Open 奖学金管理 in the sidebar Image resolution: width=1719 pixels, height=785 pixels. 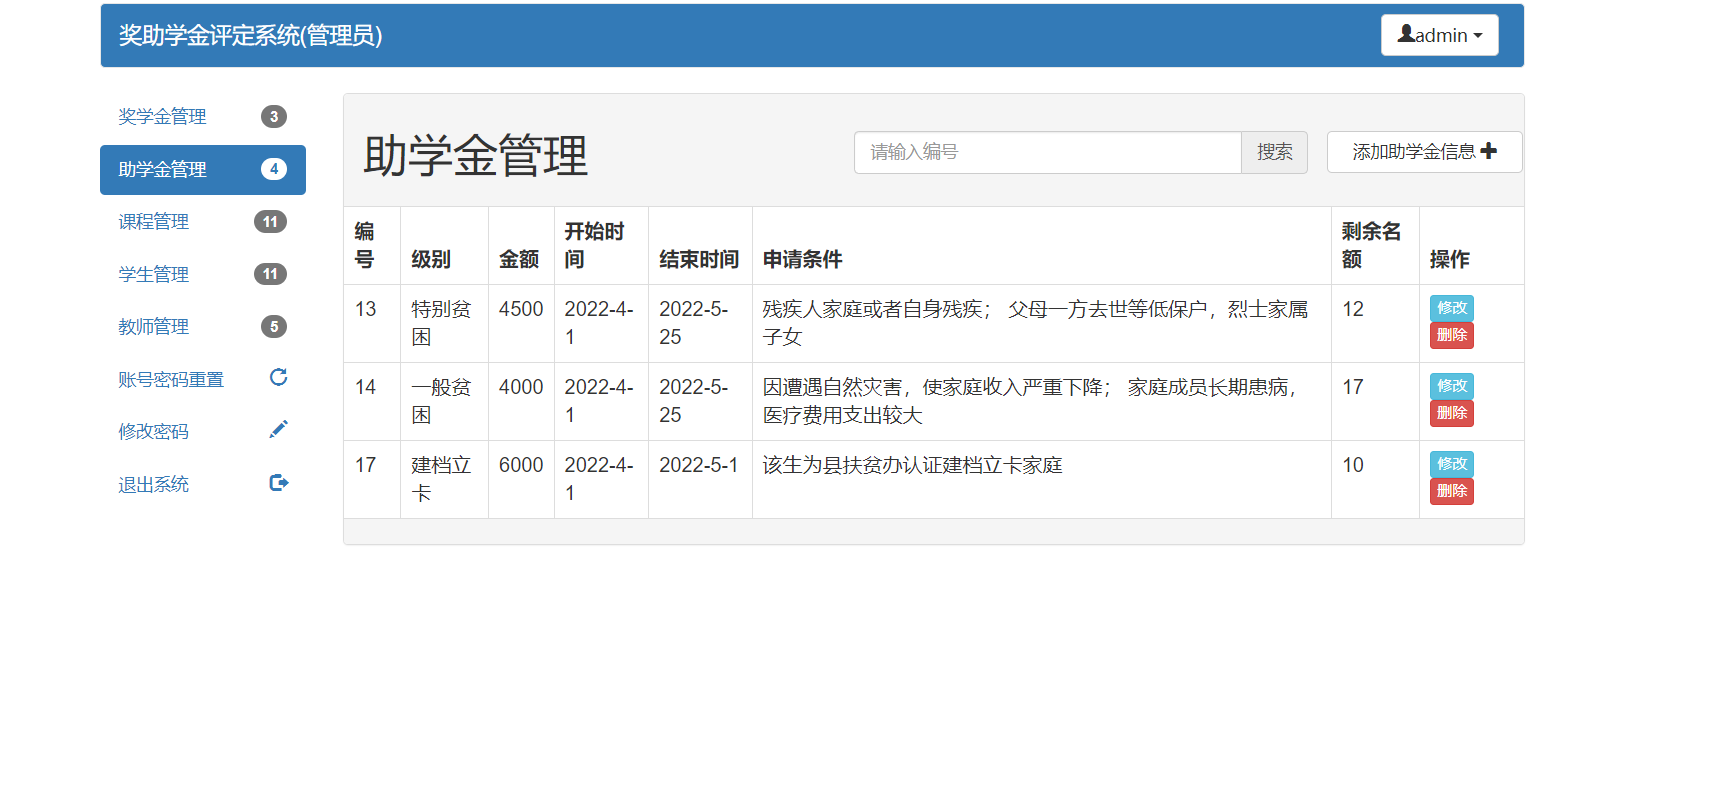203,117
